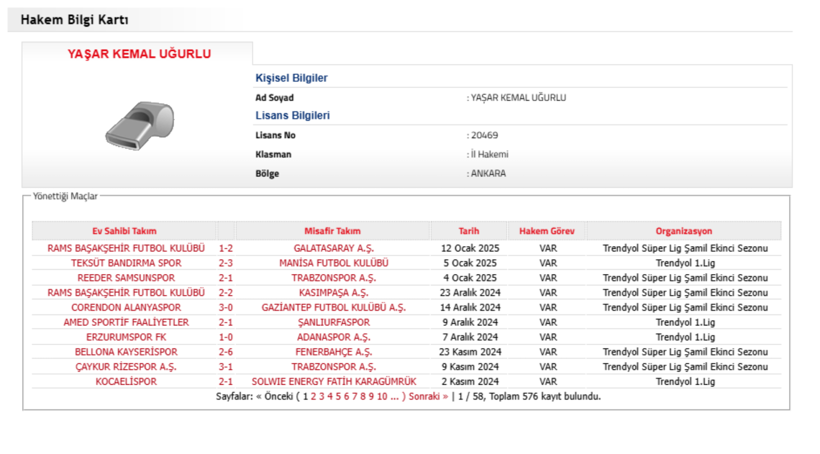Open ERZURUMSPOR FK team link
This screenshot has width=820, height=454.
point(126,337)
